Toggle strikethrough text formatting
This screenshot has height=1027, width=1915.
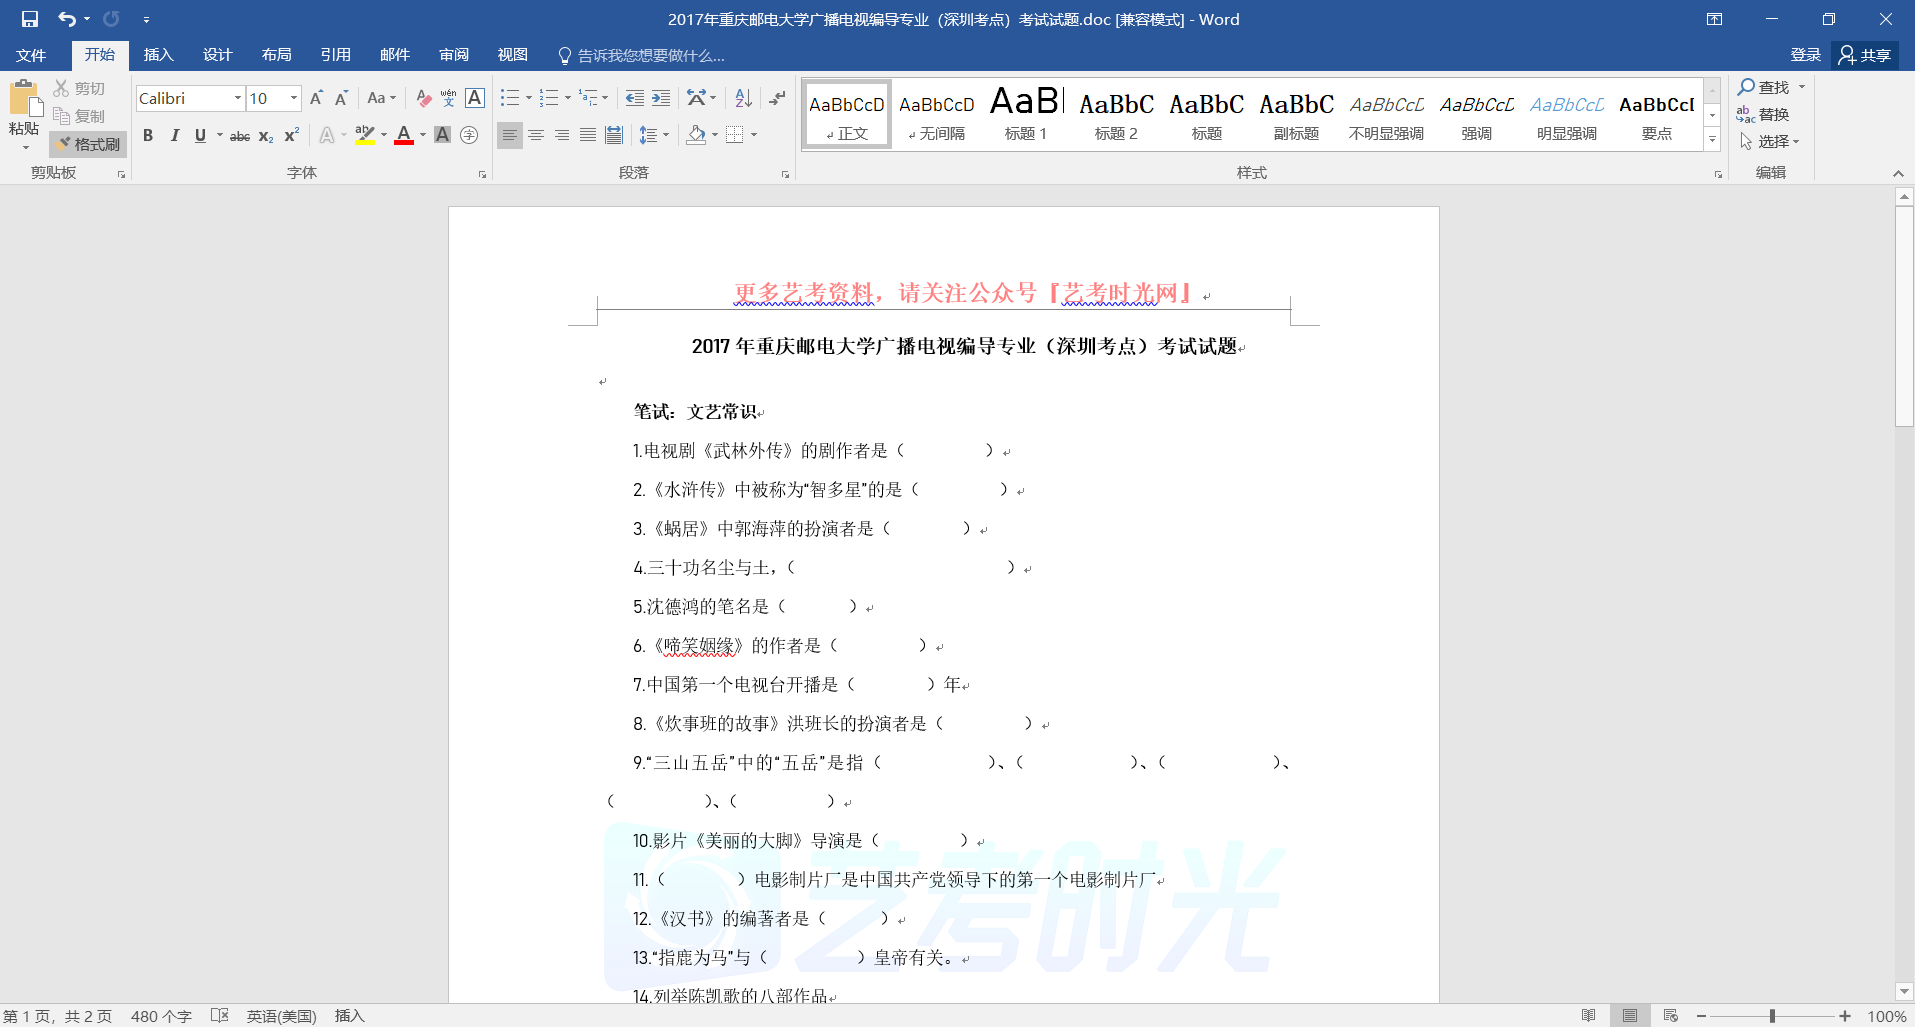click(240, 135)
